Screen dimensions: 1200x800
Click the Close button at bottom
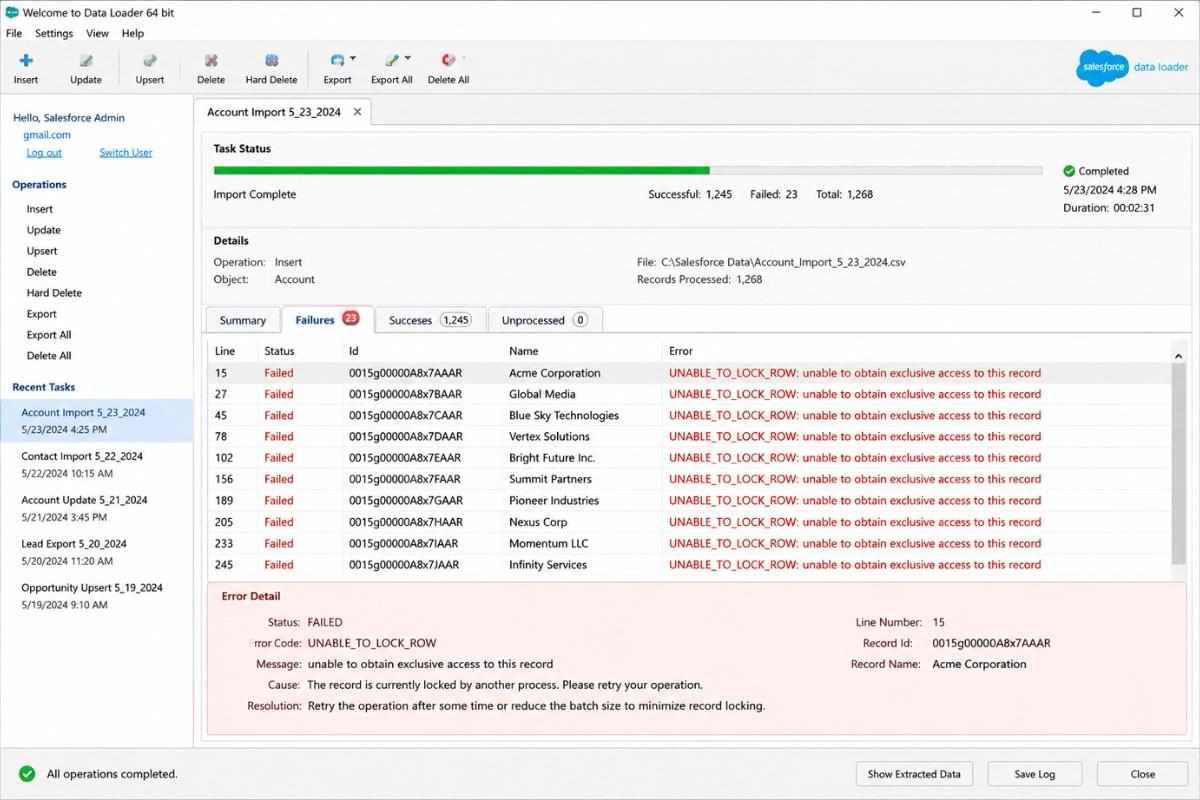point(1143,774)
